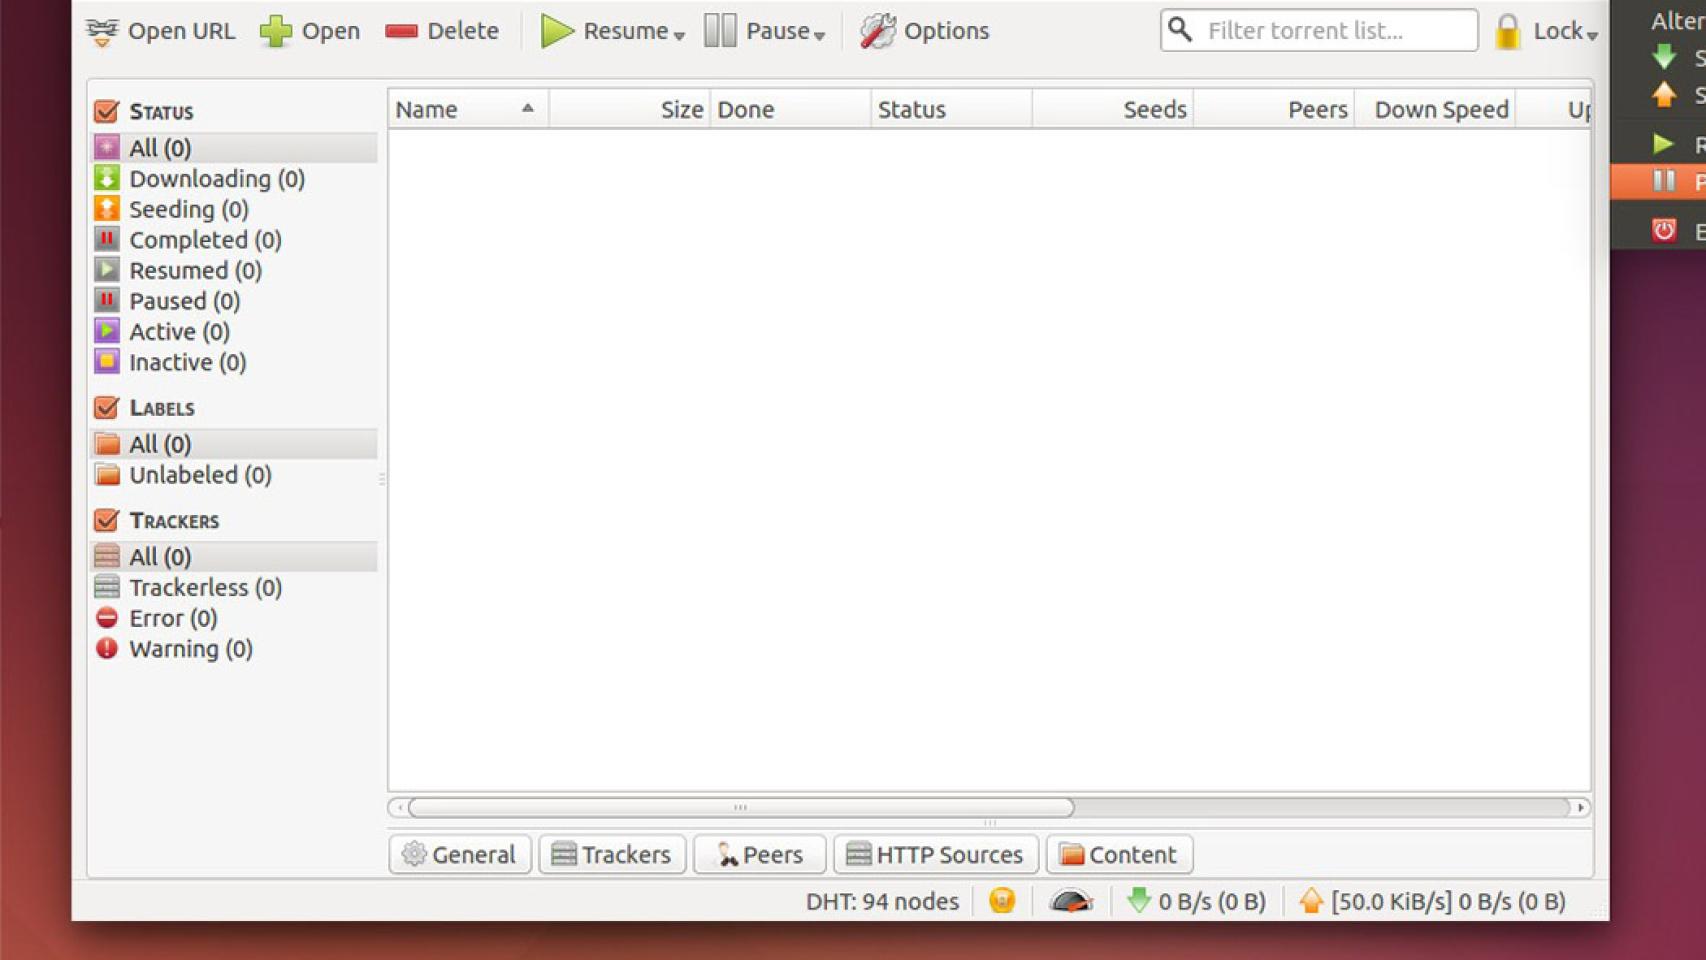The width and height of the screenshot is (1706, 960).
Task: Expand the Pause dropdown arrow
Action: [x=819, y=35]
